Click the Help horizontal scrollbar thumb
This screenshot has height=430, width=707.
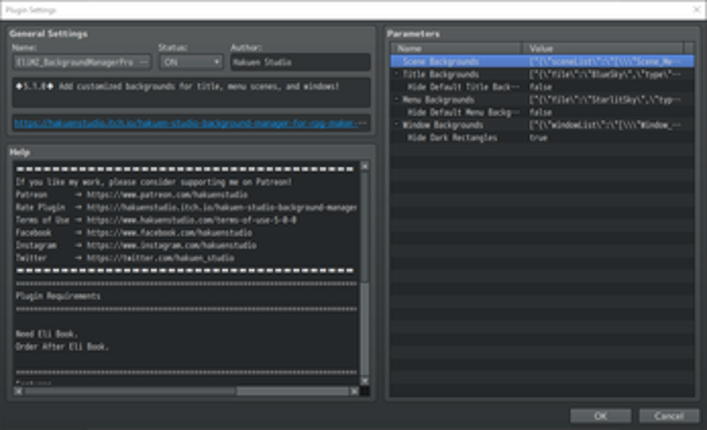[x=130, y=391]
